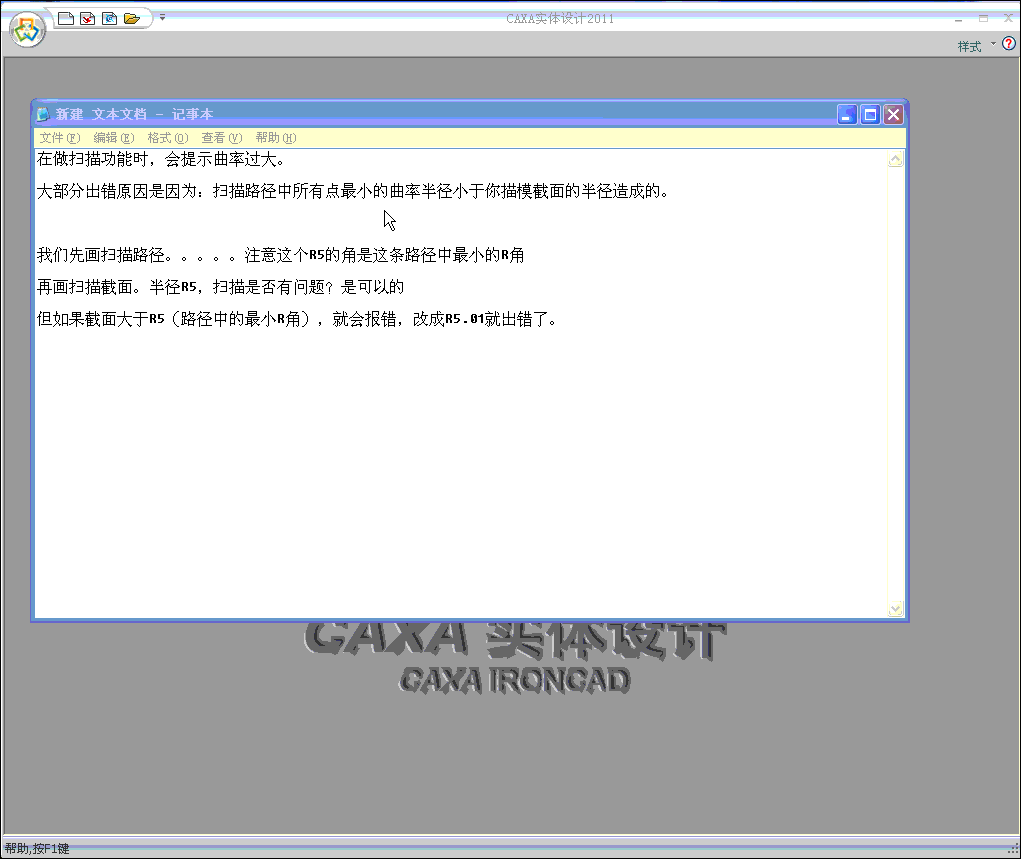The width and height of the screenshot is (1021, 859).
Task: Restore the CAXA main window
Action: coord(983,19)
